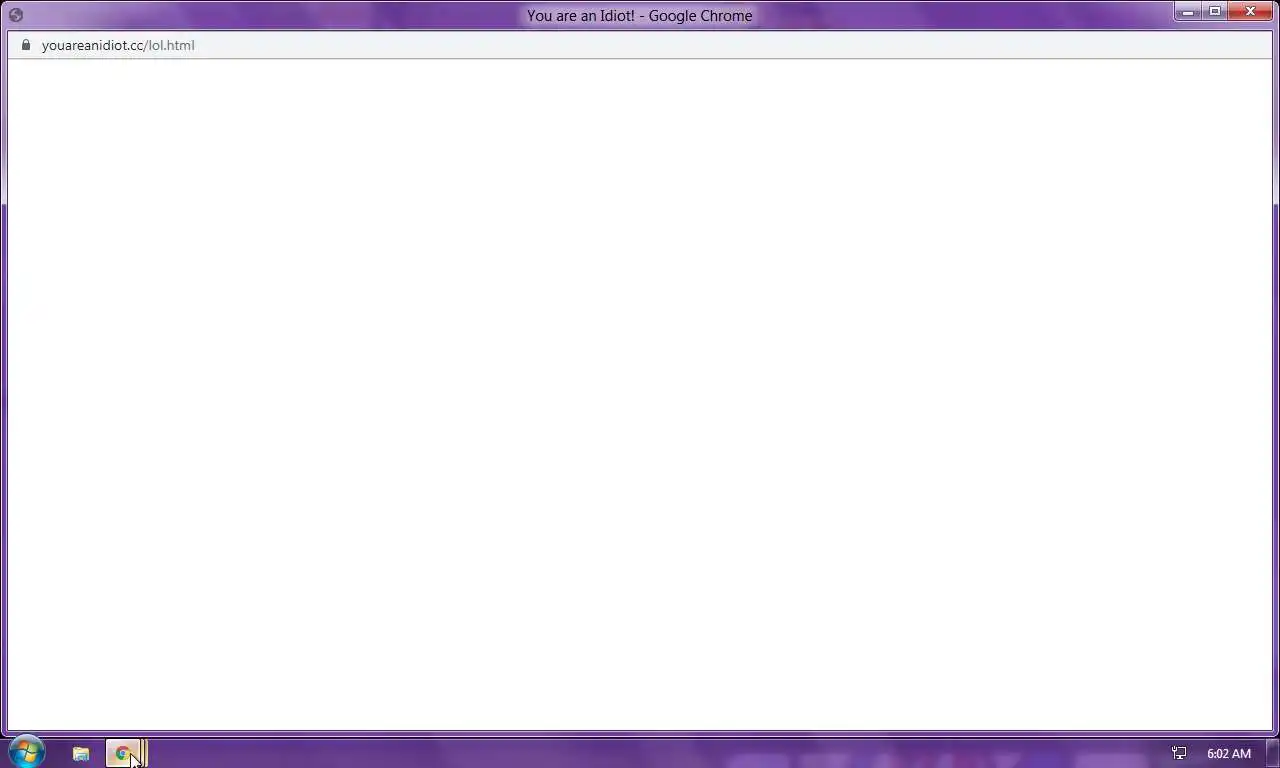Image resolution: width=1280 pixels, height=768 pixels.
Task: Click the 6:02 AM taskbar clock
Action: click(1229, 753)
